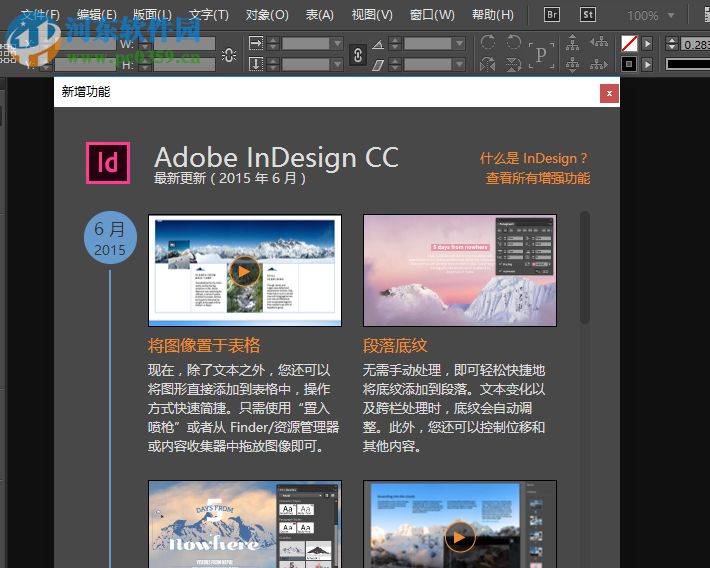Toggle constrain proportions for scaling link

click(x=358, y=55)
